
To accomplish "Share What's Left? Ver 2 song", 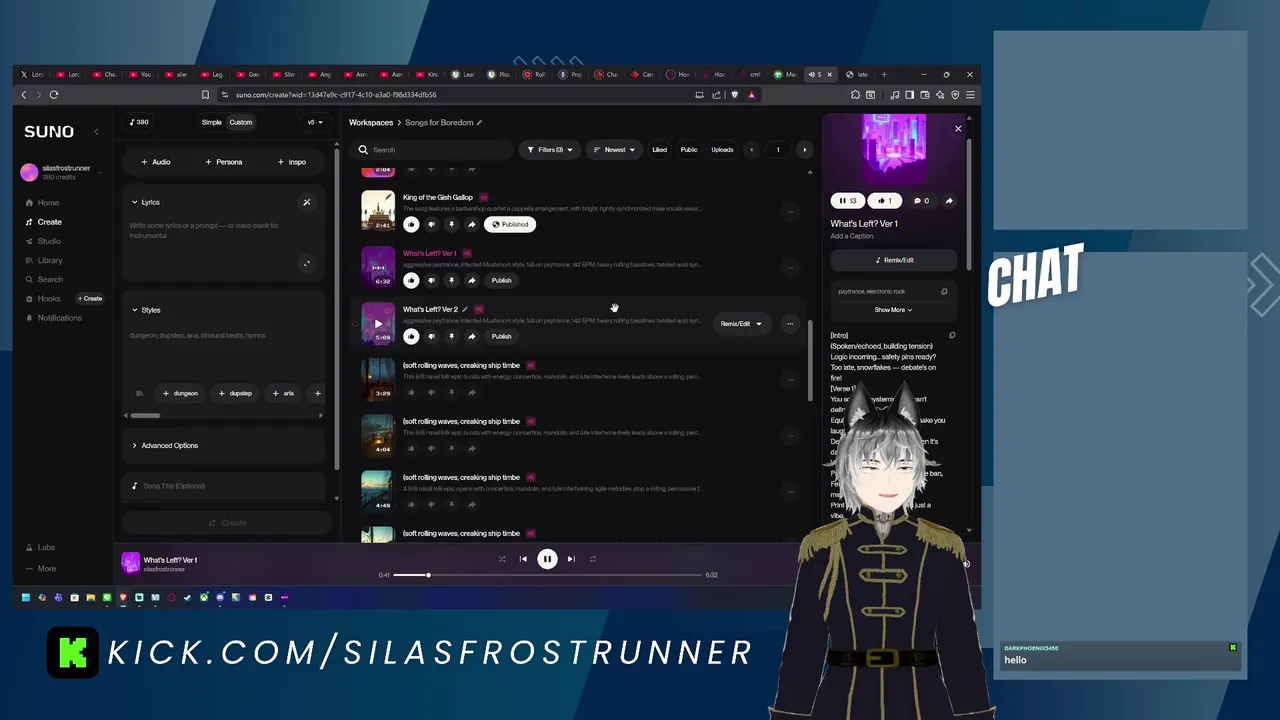I will (471, 336).
